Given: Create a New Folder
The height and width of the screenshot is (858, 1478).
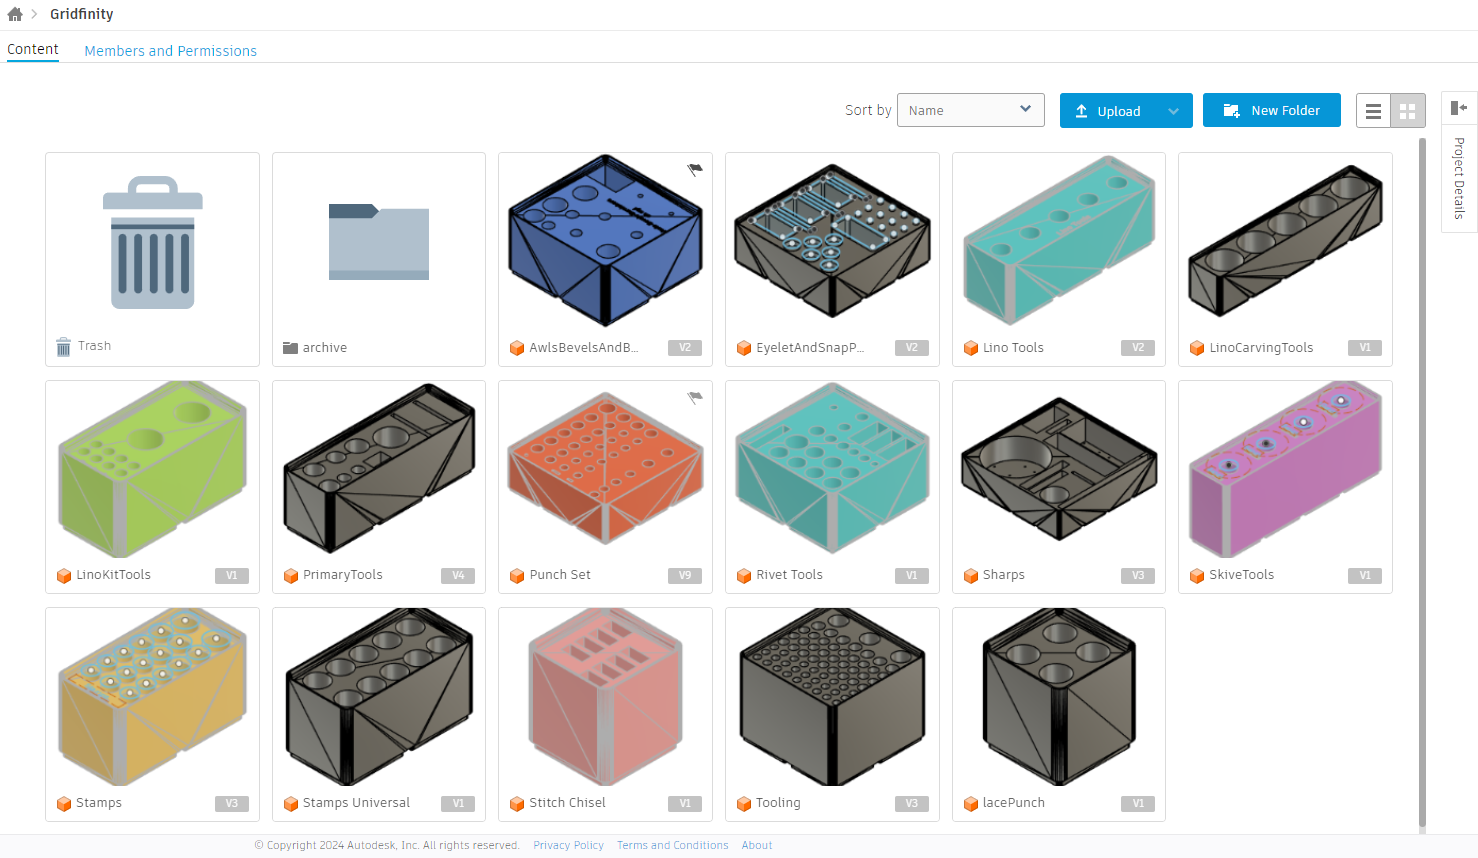Looking at the screenshot, I should tap(1271, 110).
